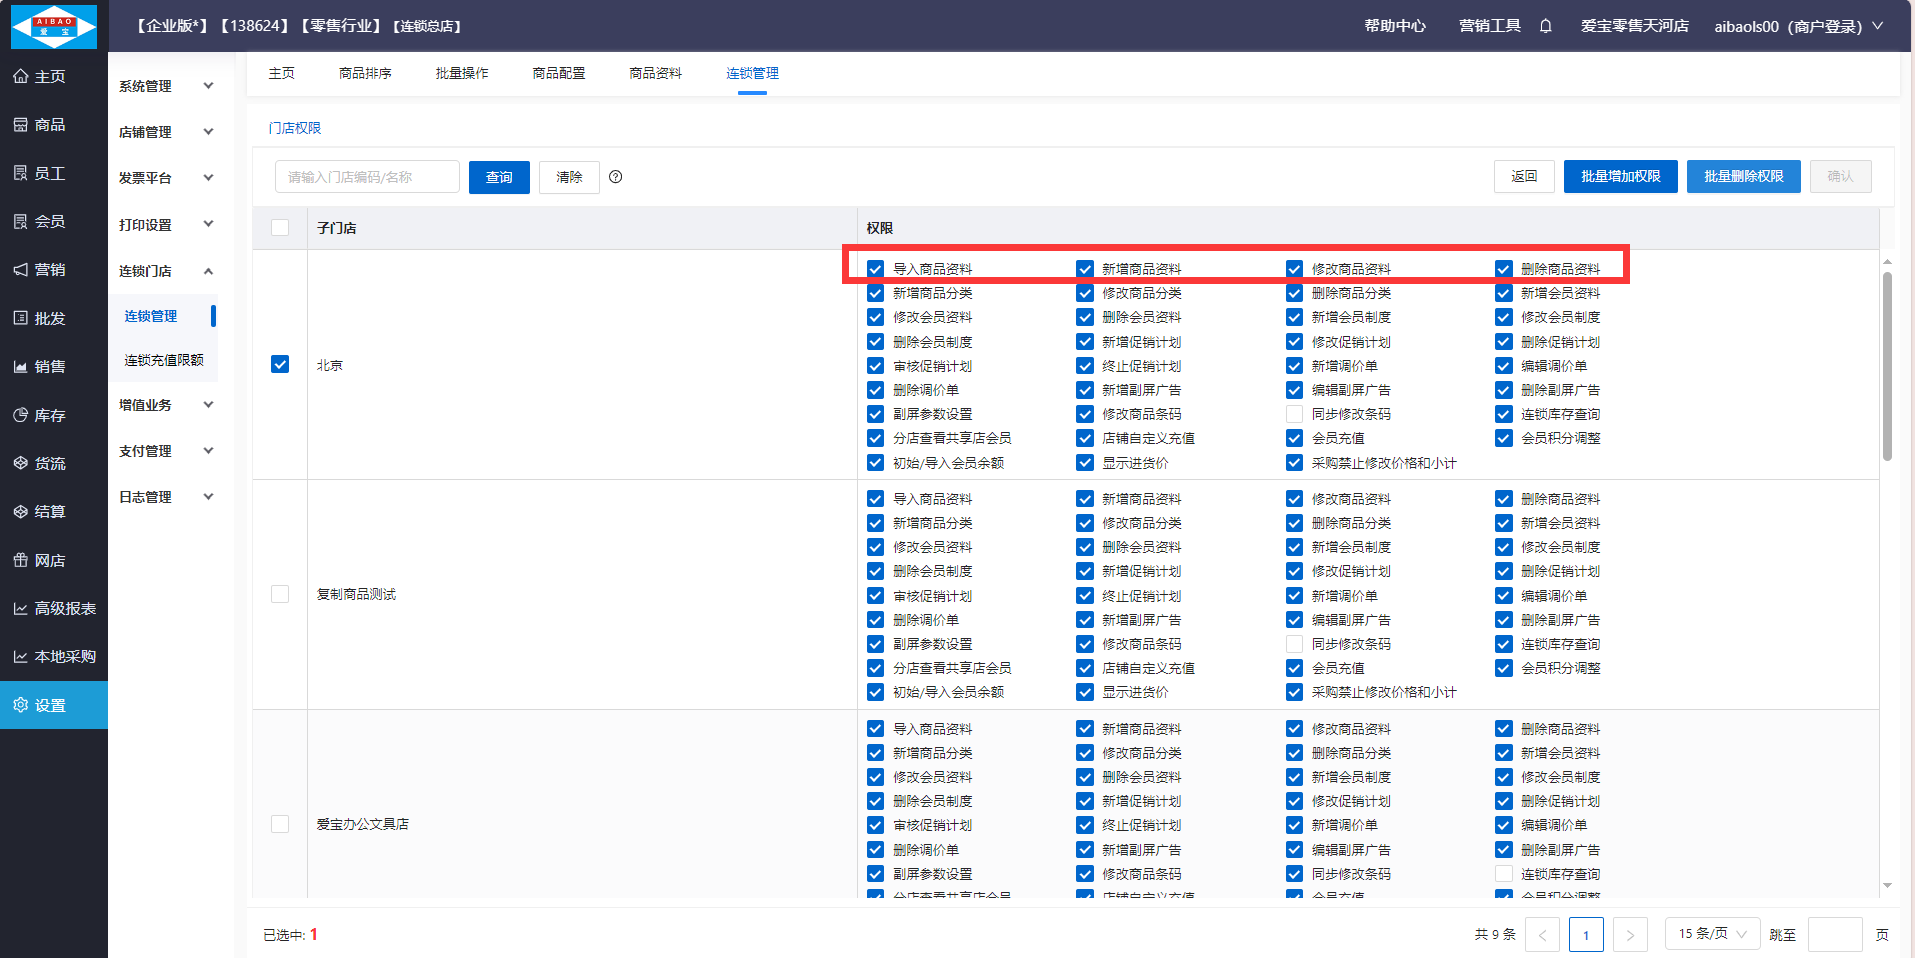Click the 查询 search button
This screenshot has width=1915, height=958.
499,177
